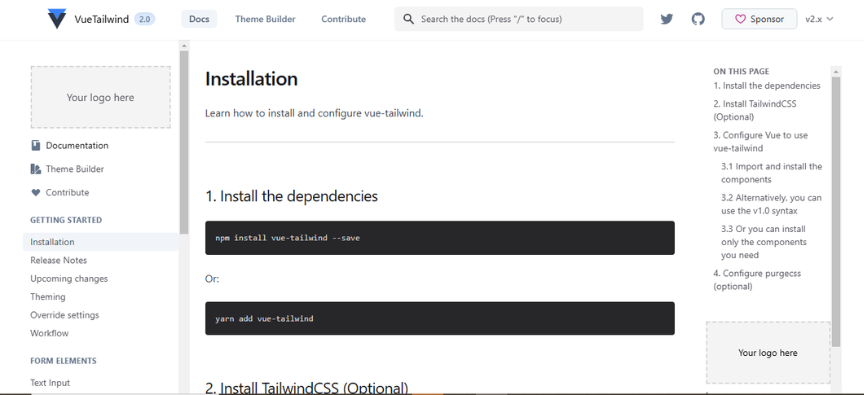Open the Contribute top menu item
The width and height of the screenshot is (864, 395).
tap(343, 19)
